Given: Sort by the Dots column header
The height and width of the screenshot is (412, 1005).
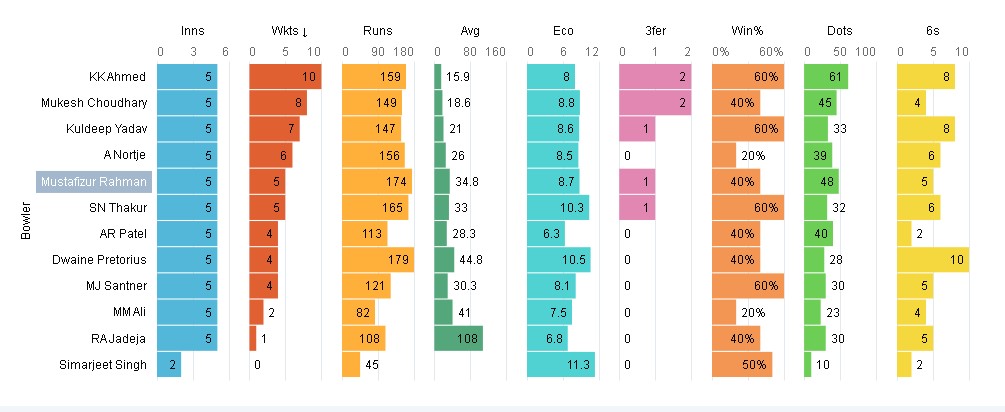Looking at the screenshot, I should point(839,32).
